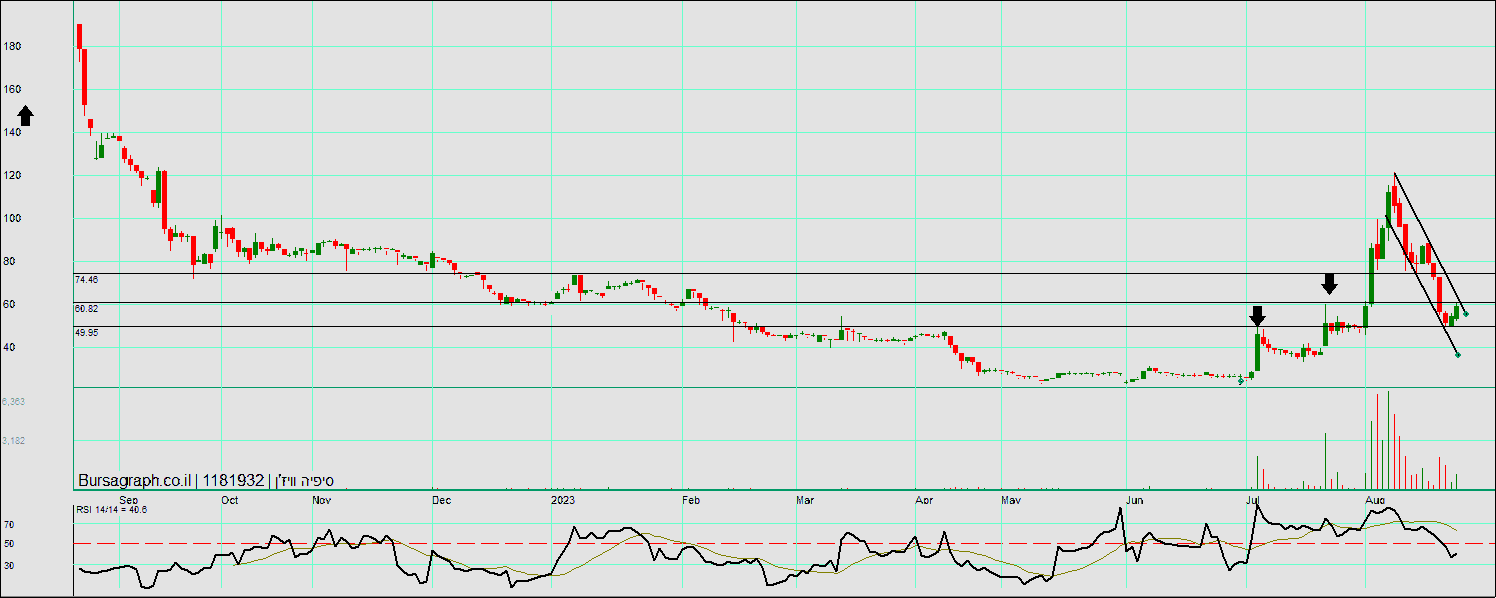Click the 2023 label on the time axis
The height and width of the screenshot is (598, 1496).
[564, 498]
